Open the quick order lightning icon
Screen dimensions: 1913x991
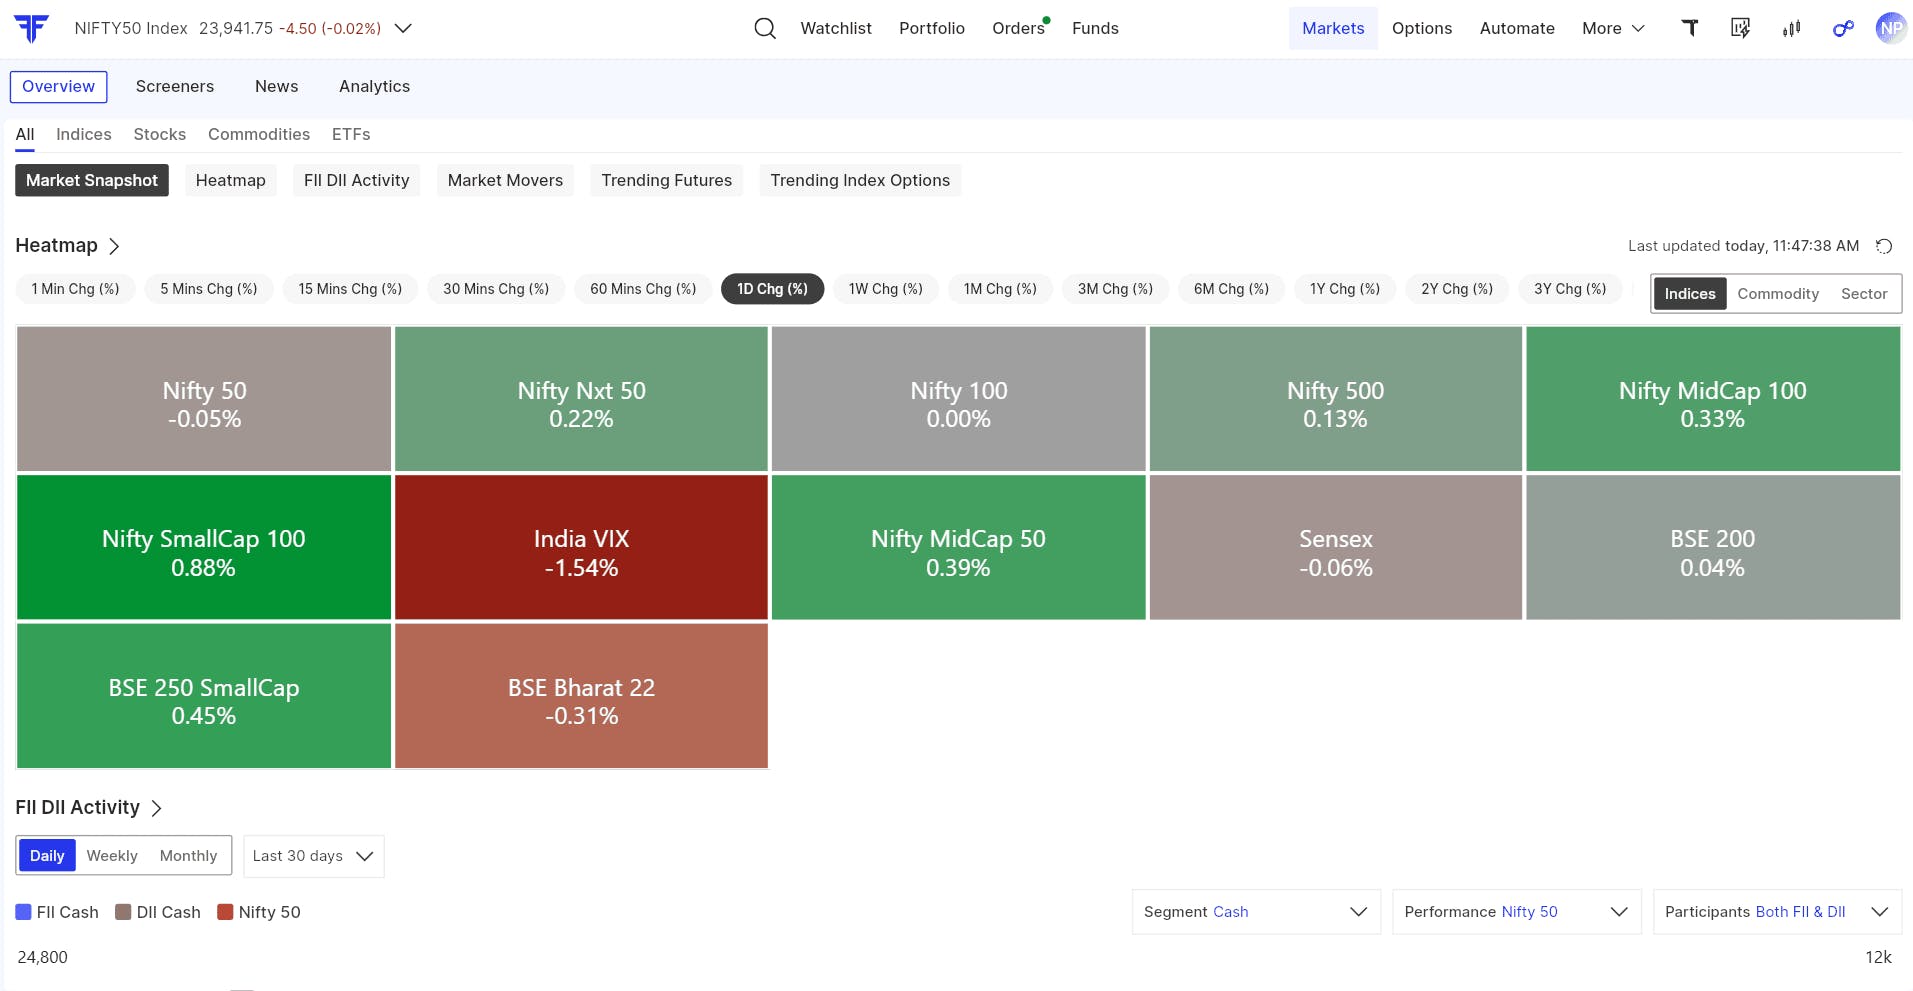click(x=1740, y=28)
